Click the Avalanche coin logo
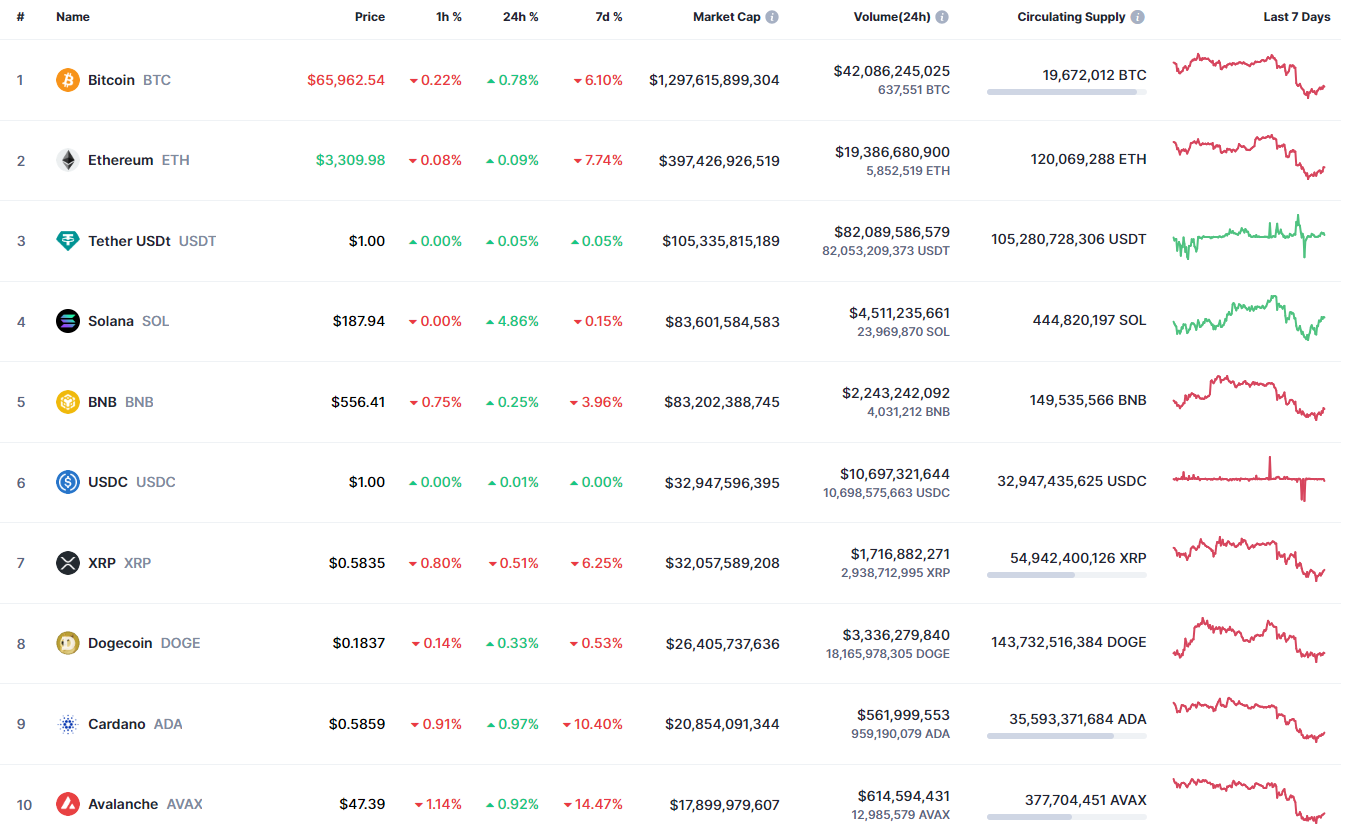This screenshot has width=1356, height=839. [x=68, y=804]
